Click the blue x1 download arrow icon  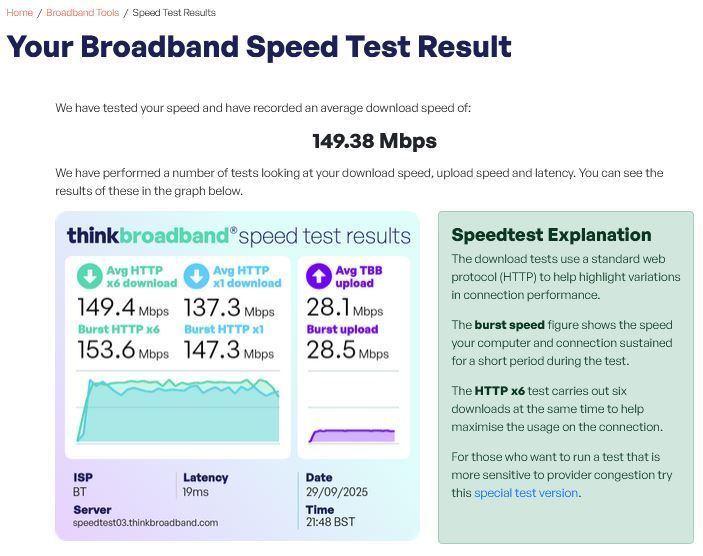tap(196, 276)
